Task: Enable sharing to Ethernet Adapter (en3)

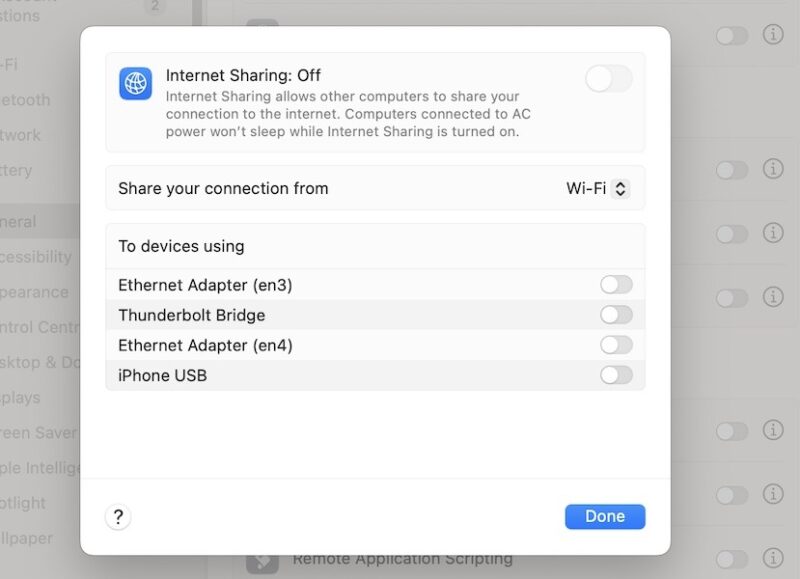Action: (x=617, y=284)
